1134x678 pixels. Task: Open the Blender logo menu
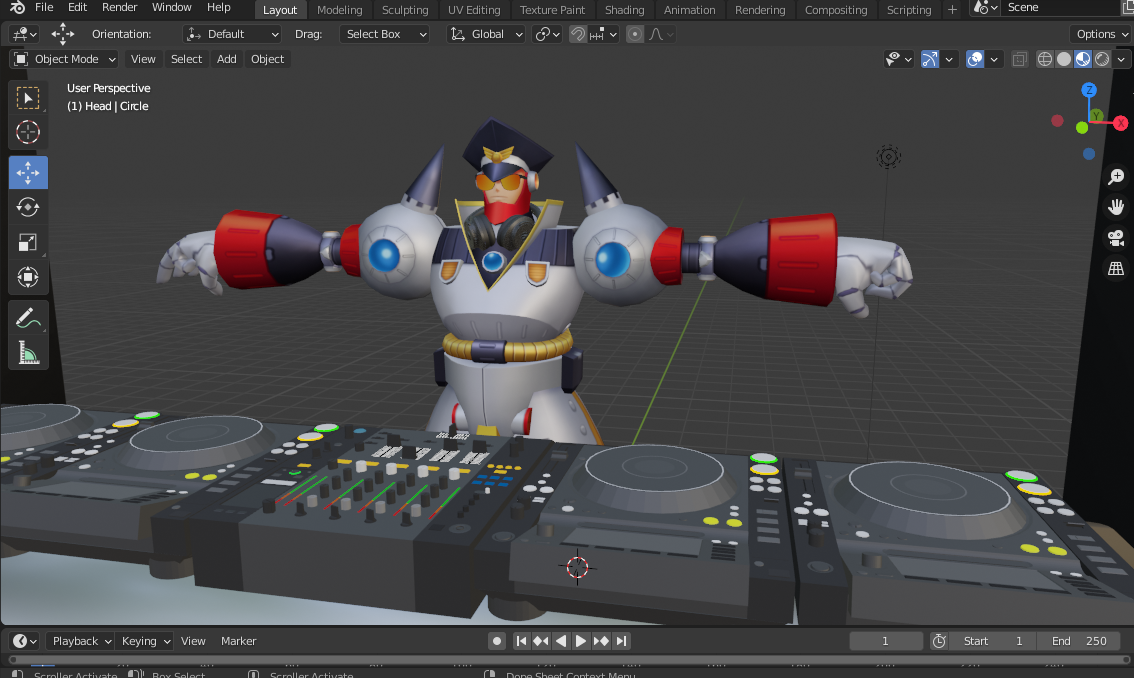17,7
